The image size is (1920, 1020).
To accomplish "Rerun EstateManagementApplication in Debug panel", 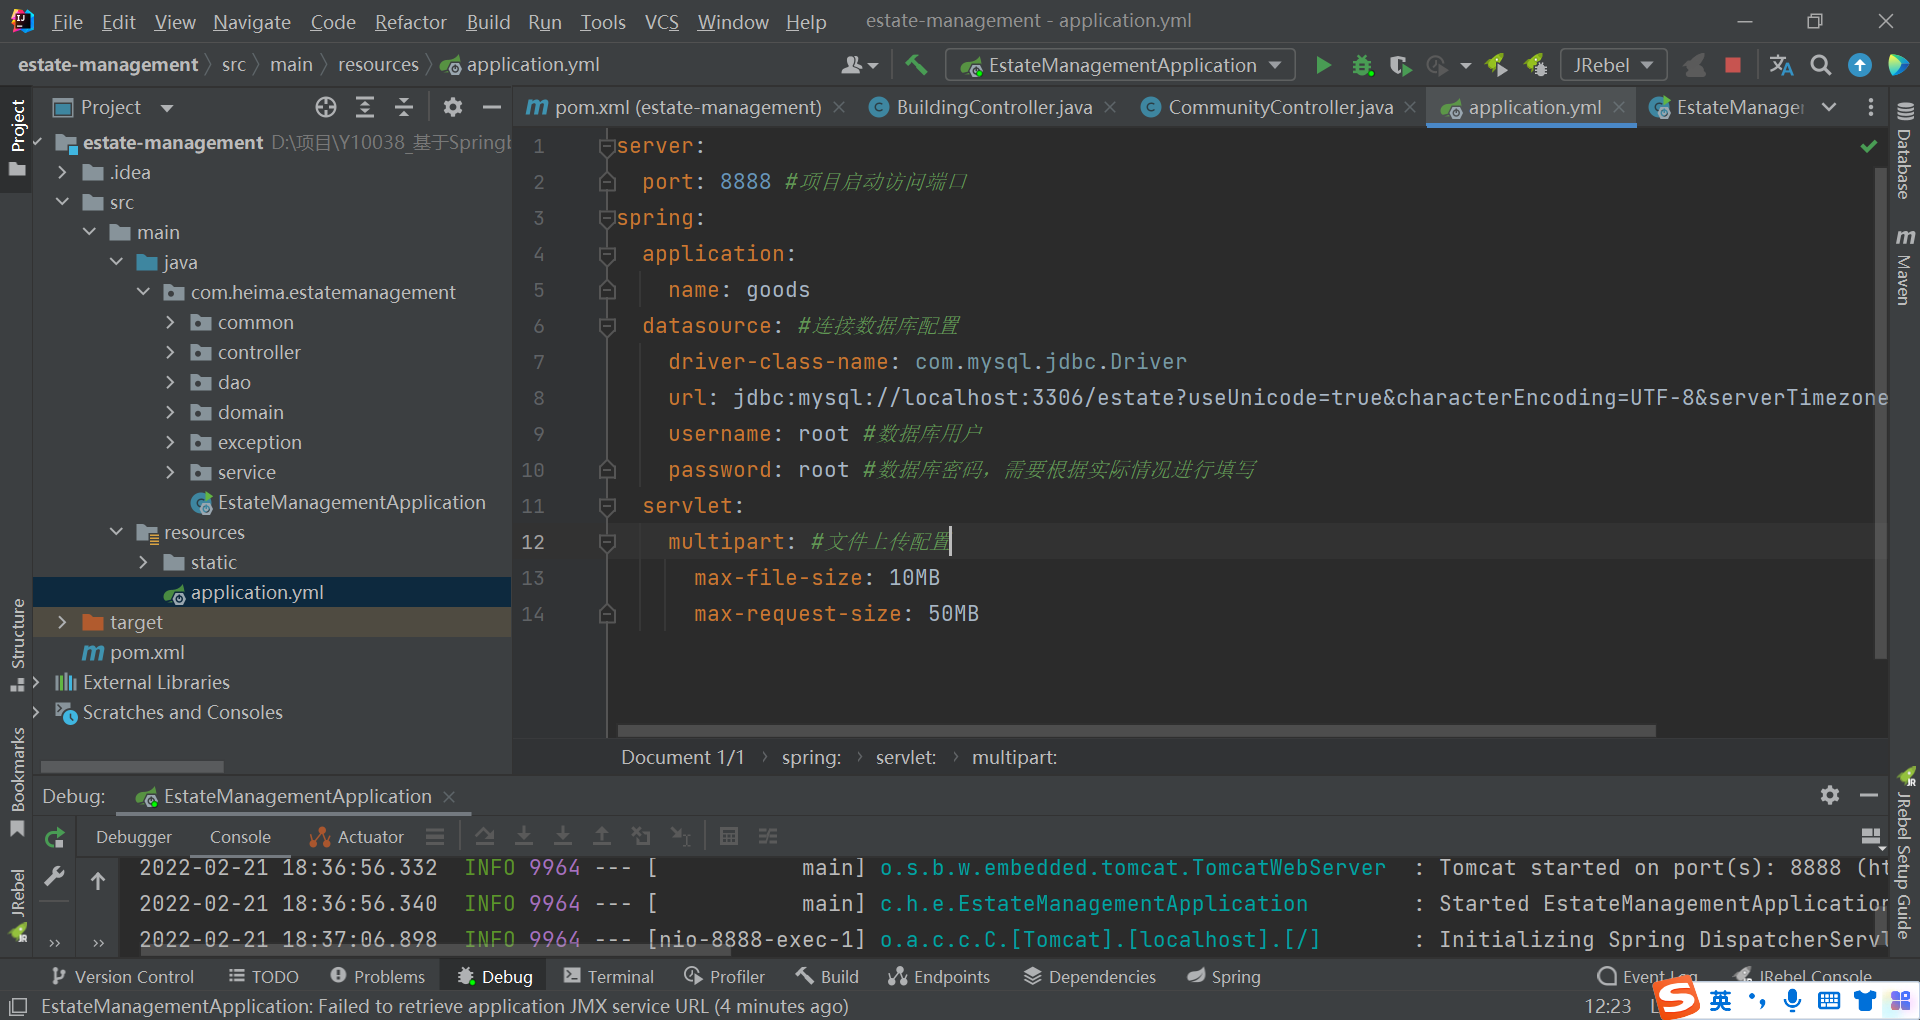I will coord(55,837).
